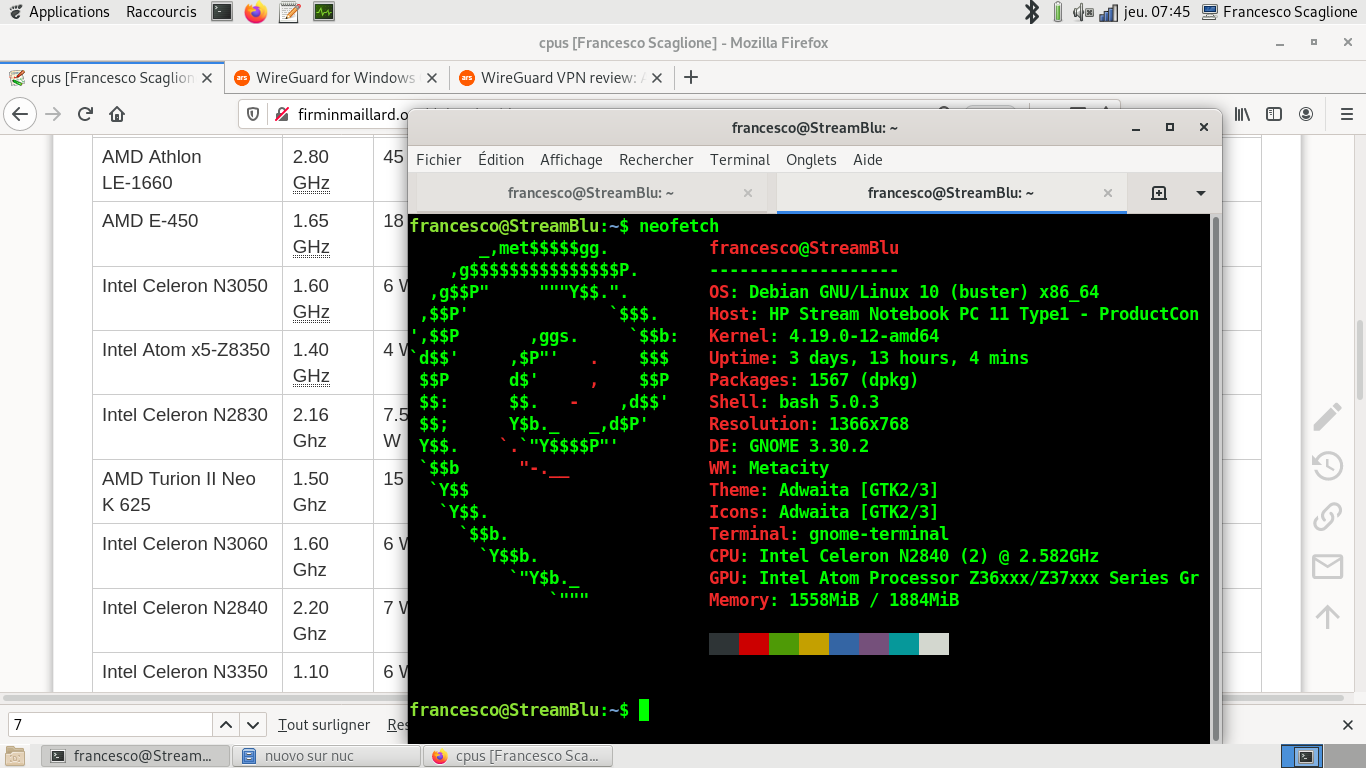Screen dimensions: 1366x768
Task: Click the red color block in neofetch output
Action: [x=754, y=644]
